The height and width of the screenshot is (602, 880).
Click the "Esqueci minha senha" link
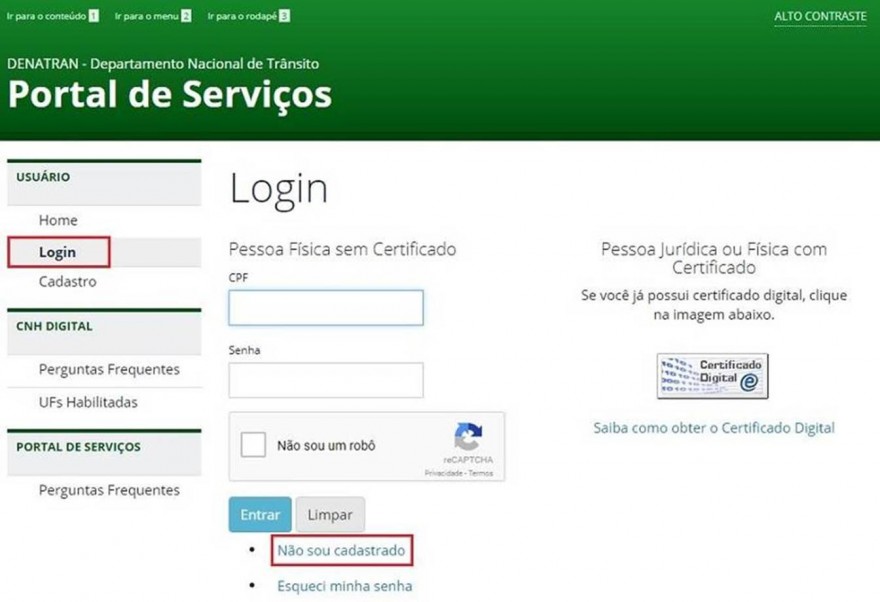coord(344,586)
